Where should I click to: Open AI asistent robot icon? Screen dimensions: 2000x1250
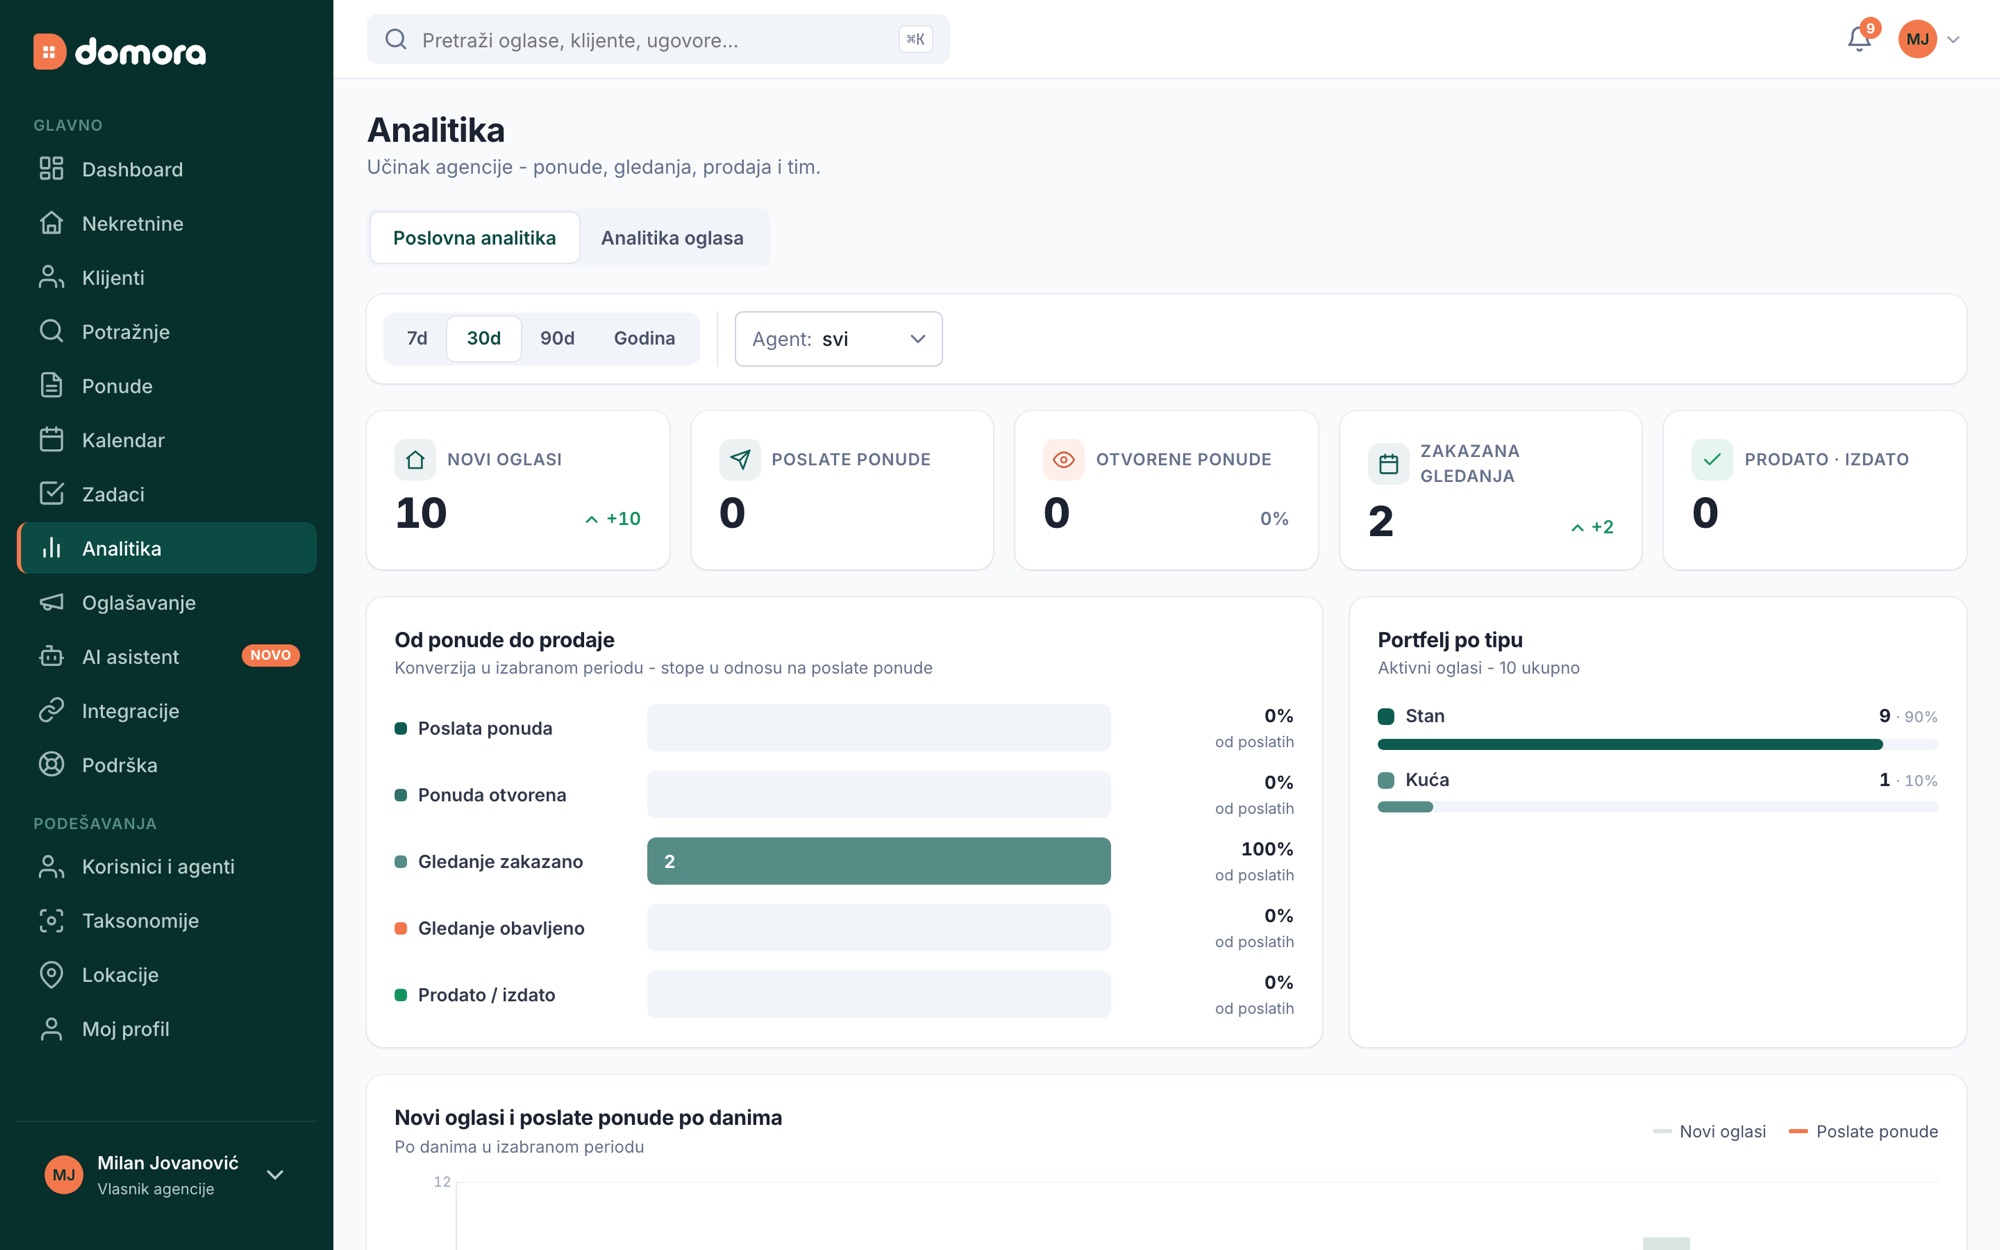point(51,656)
